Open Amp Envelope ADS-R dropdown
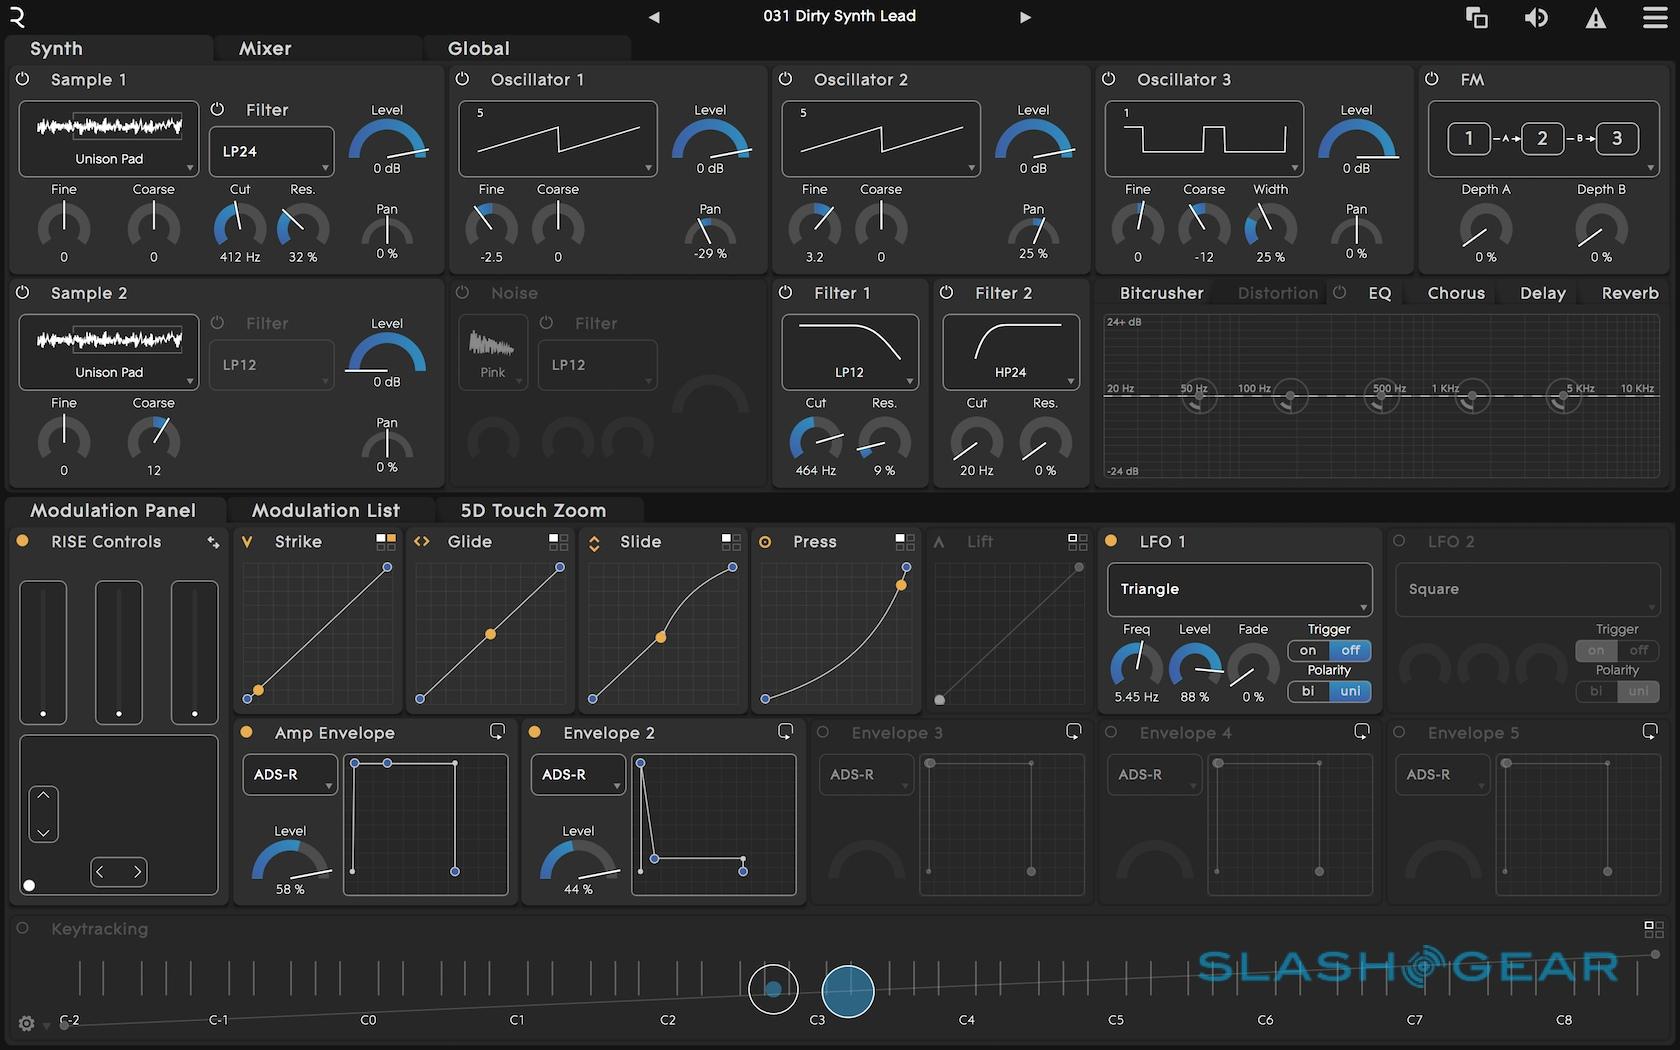This screenshot has height=1050, width=1680. pyautogui.click(x=289, y=775)
